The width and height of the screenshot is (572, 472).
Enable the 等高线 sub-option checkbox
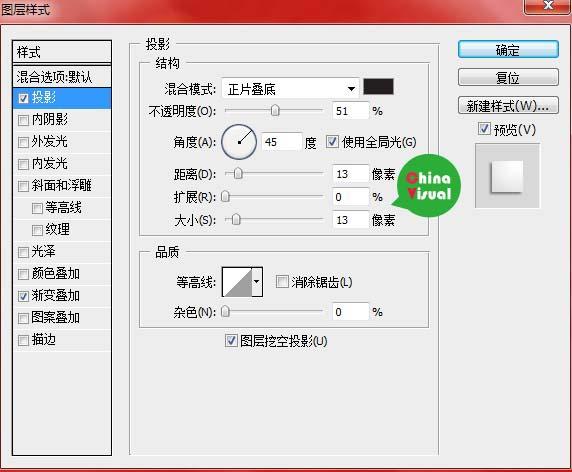[x=37, y=208]
